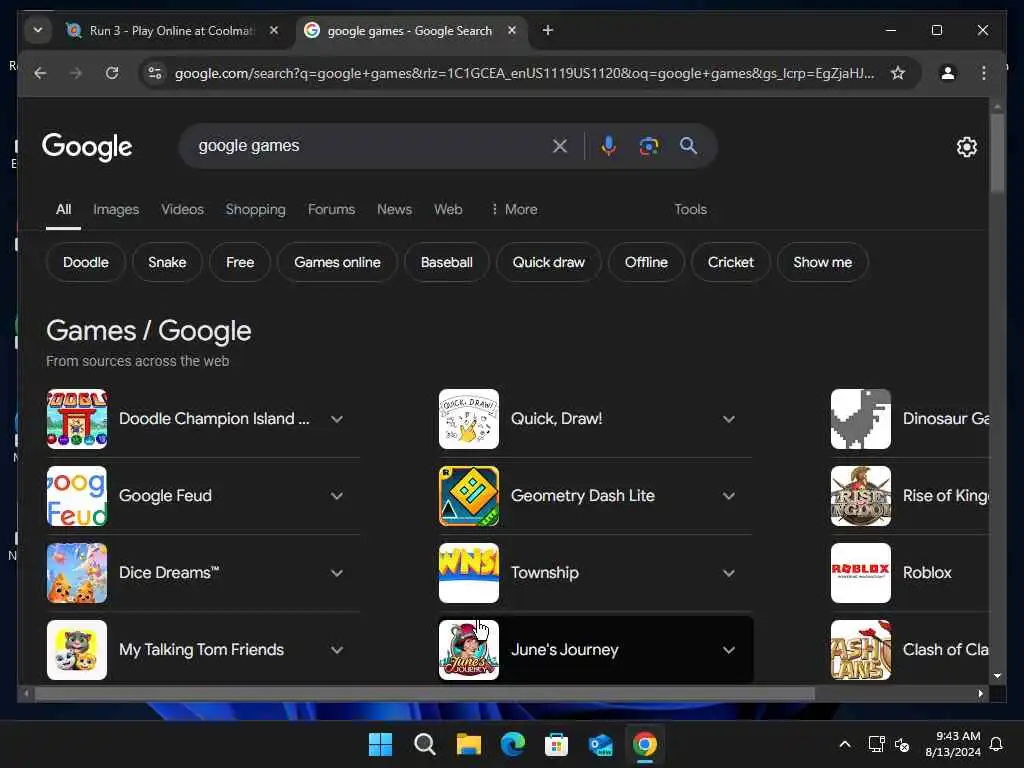This screenshot has width=1024, height=768.
Task: Expand the Google Feud entry chevron
Action: coord(337,496)
